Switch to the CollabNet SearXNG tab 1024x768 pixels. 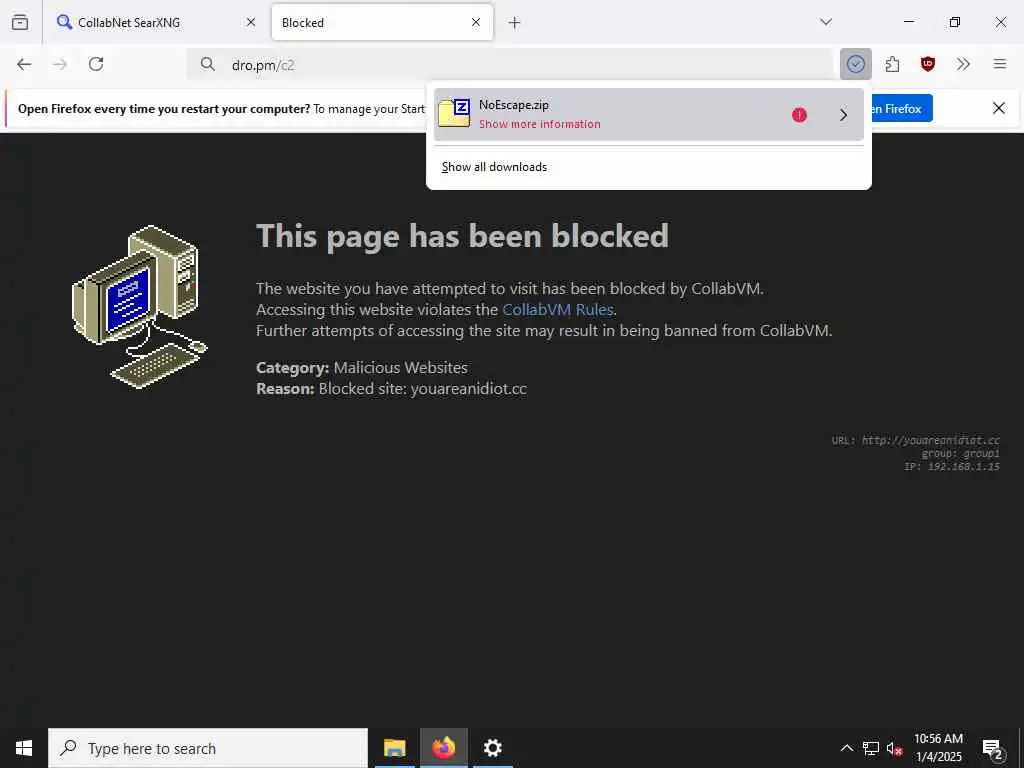[x=155, y=22]
